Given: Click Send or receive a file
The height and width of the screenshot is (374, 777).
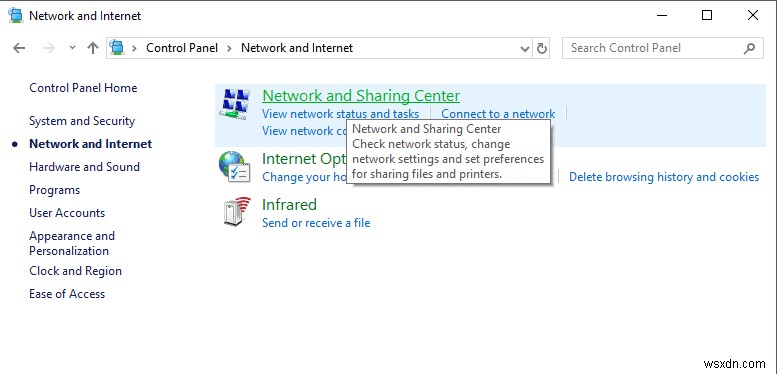Looking at the screenshot, I should click(x=316, y=223).
